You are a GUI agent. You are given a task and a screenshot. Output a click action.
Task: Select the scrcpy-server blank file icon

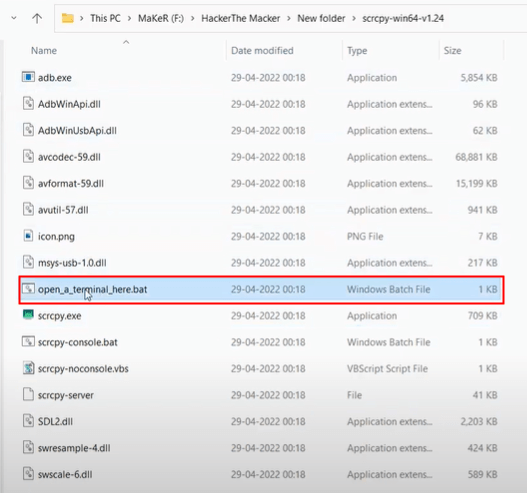[28, 395]
